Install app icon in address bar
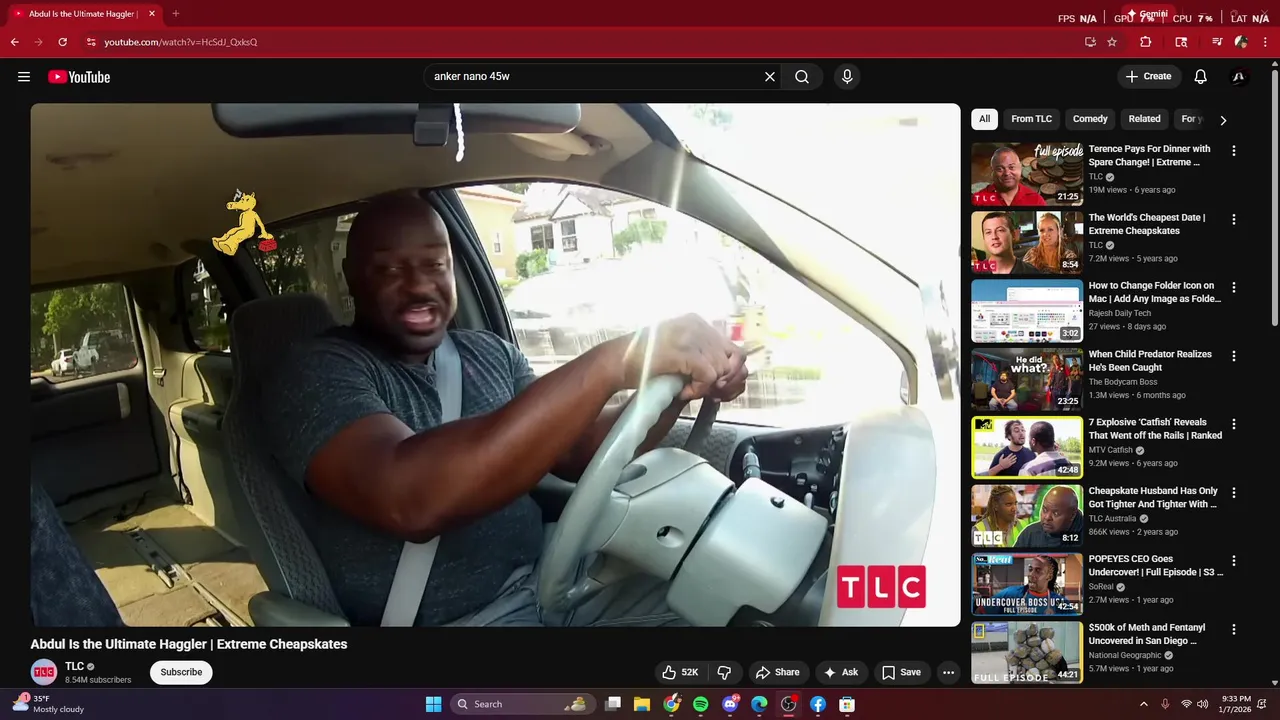 [1090, 42]
